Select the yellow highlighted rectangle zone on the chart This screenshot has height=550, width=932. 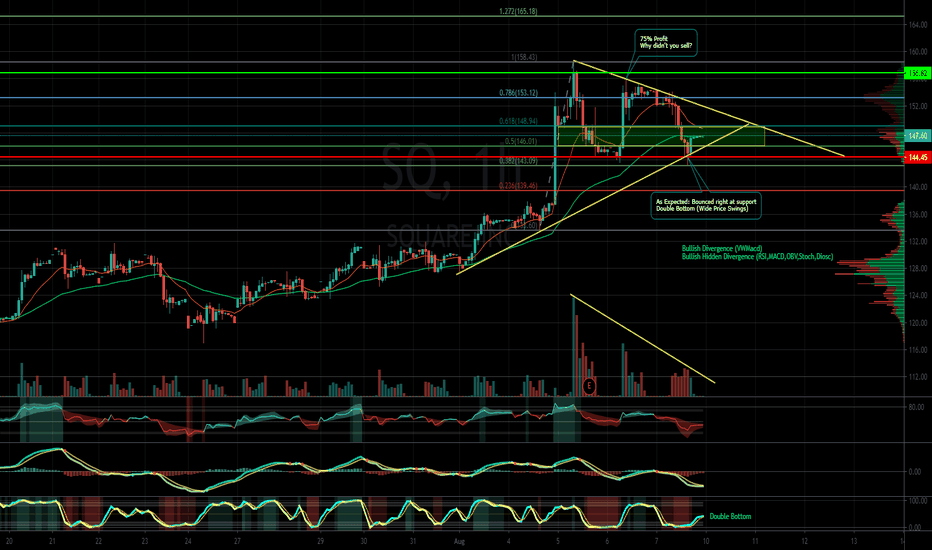(661, 136)
